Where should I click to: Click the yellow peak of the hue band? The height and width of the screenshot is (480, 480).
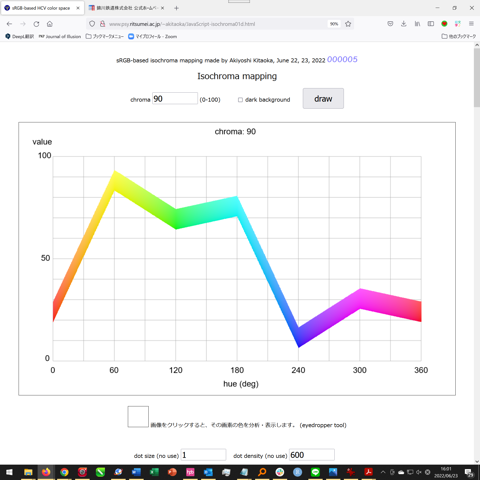coord(115,180)
